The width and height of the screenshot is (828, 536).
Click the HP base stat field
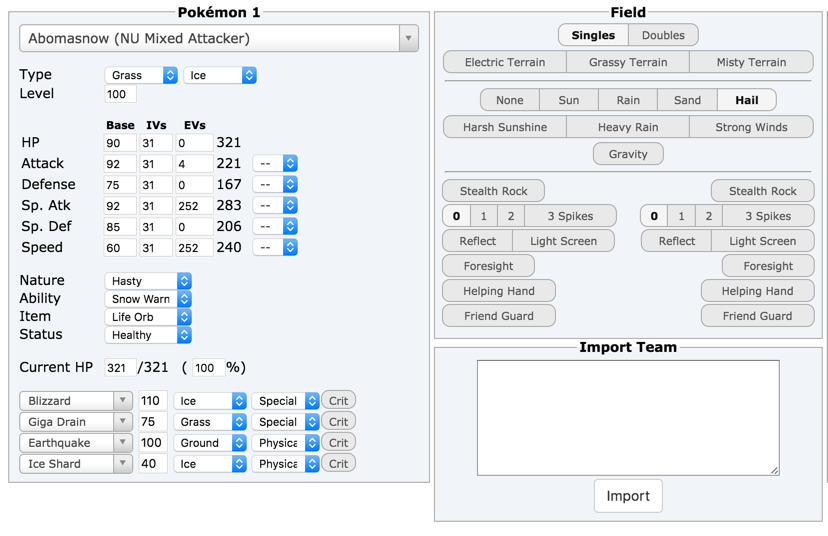(120, 143)
